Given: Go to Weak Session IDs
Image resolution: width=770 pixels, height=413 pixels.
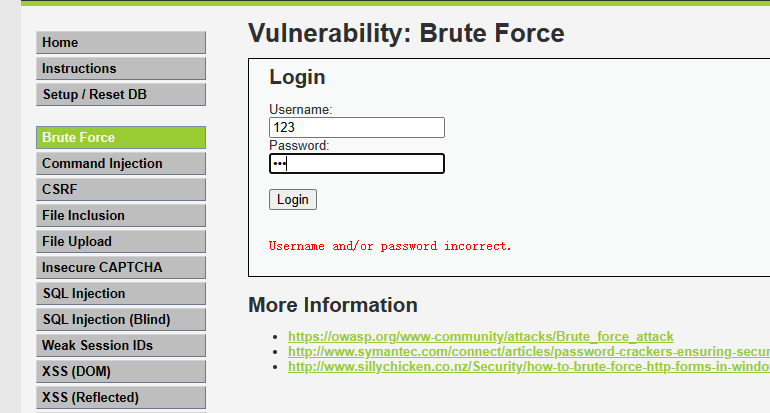Looking at the screenshot, I should coord(120,346).
